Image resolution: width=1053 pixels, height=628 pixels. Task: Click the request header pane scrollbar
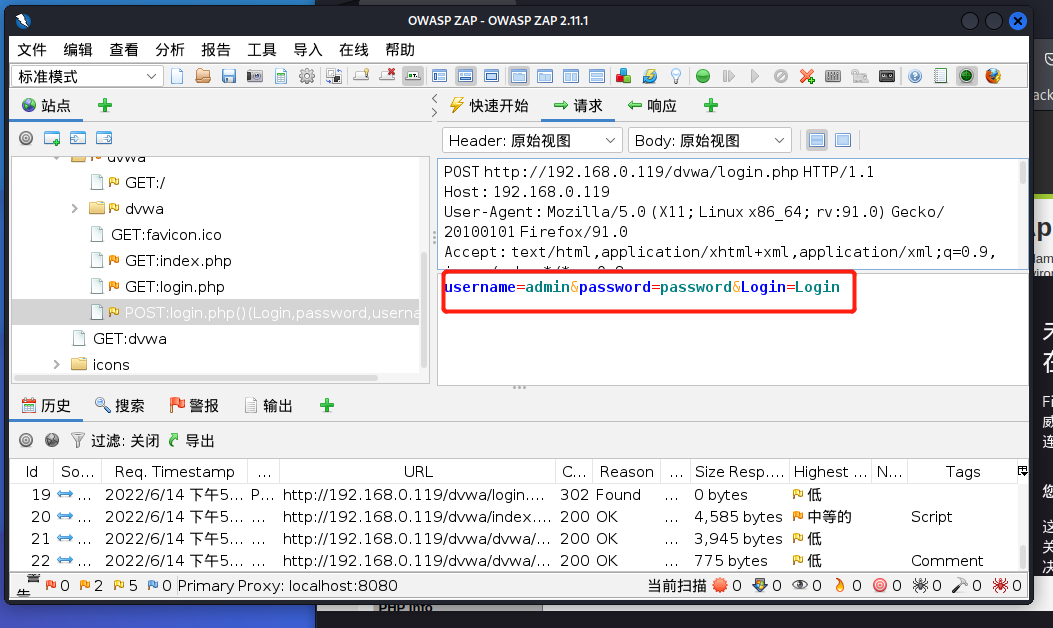click(x=1023, y=172)
